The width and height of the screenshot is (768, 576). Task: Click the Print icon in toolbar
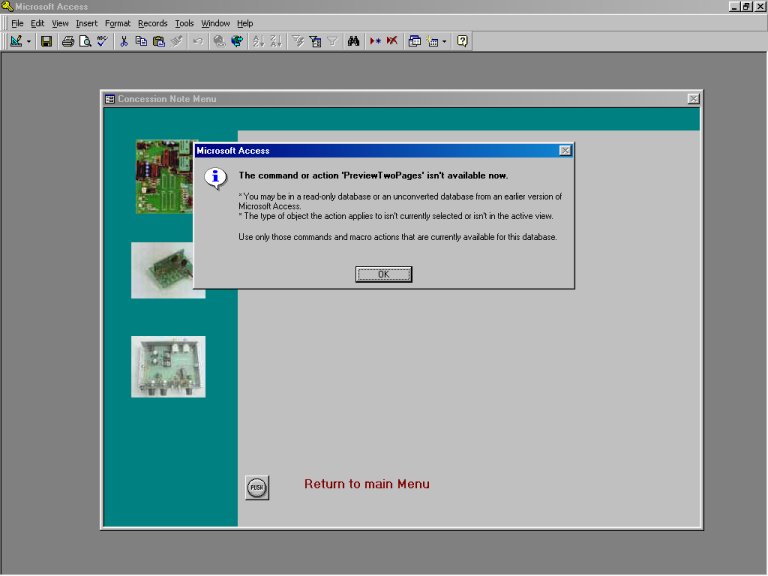tap(68, 41)
